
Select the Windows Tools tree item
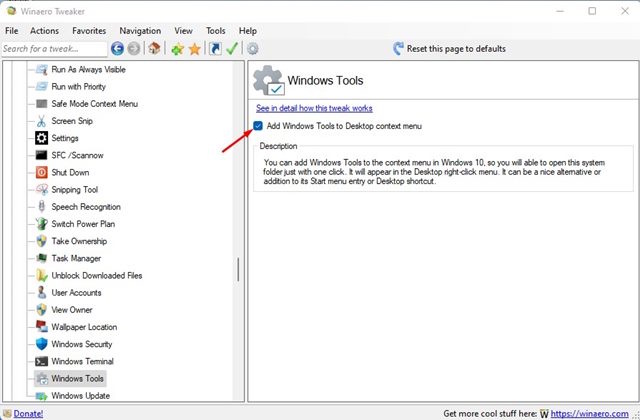pyautogui.click(x=77, y=378)
